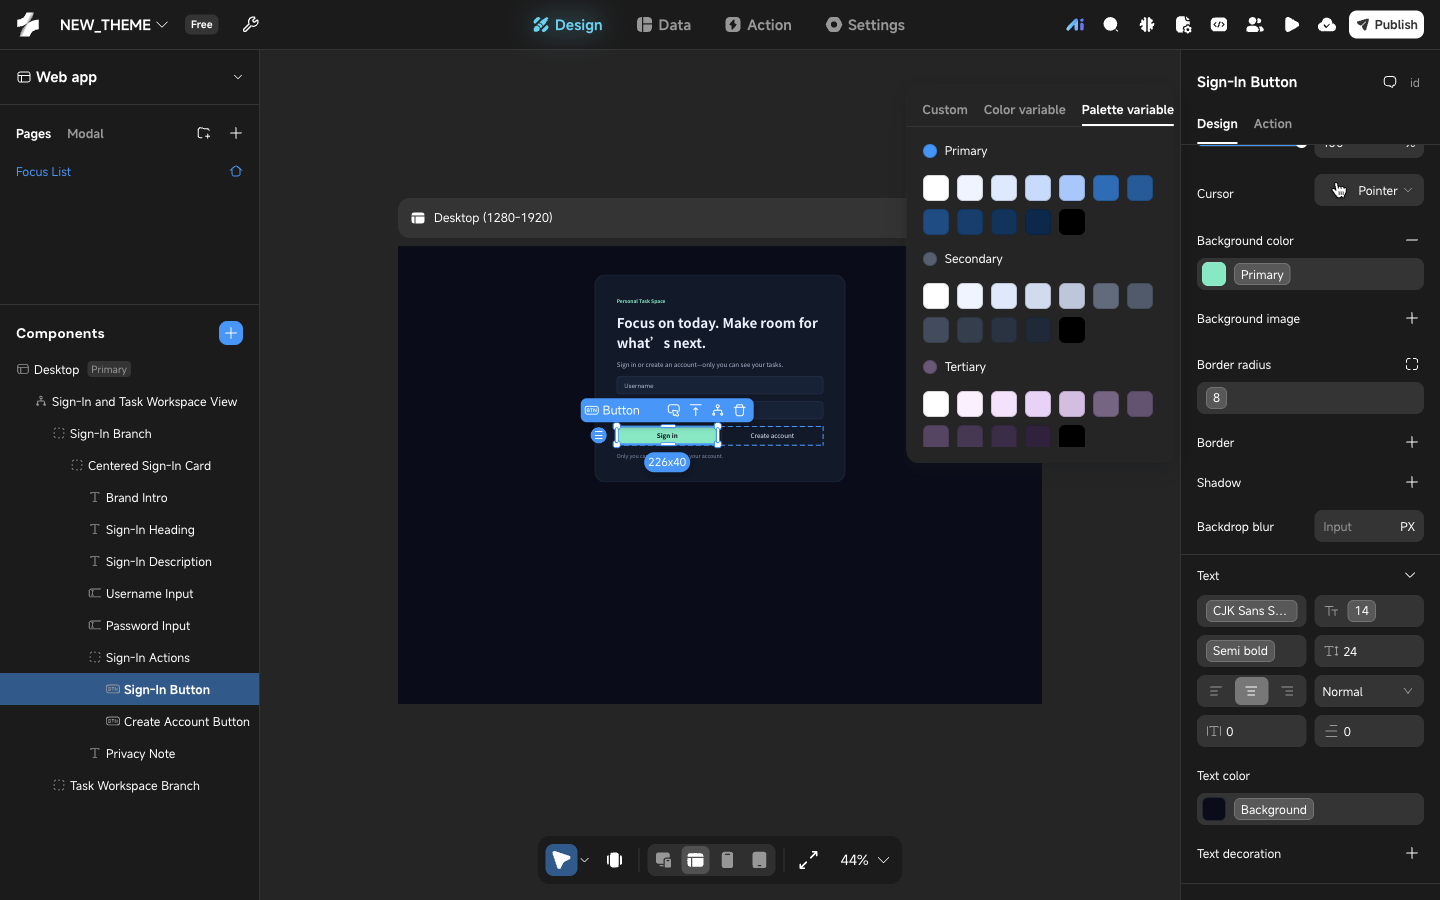Open the Custom color tab
This screenshot has height=900, width=1440.
tap(945, 110)
